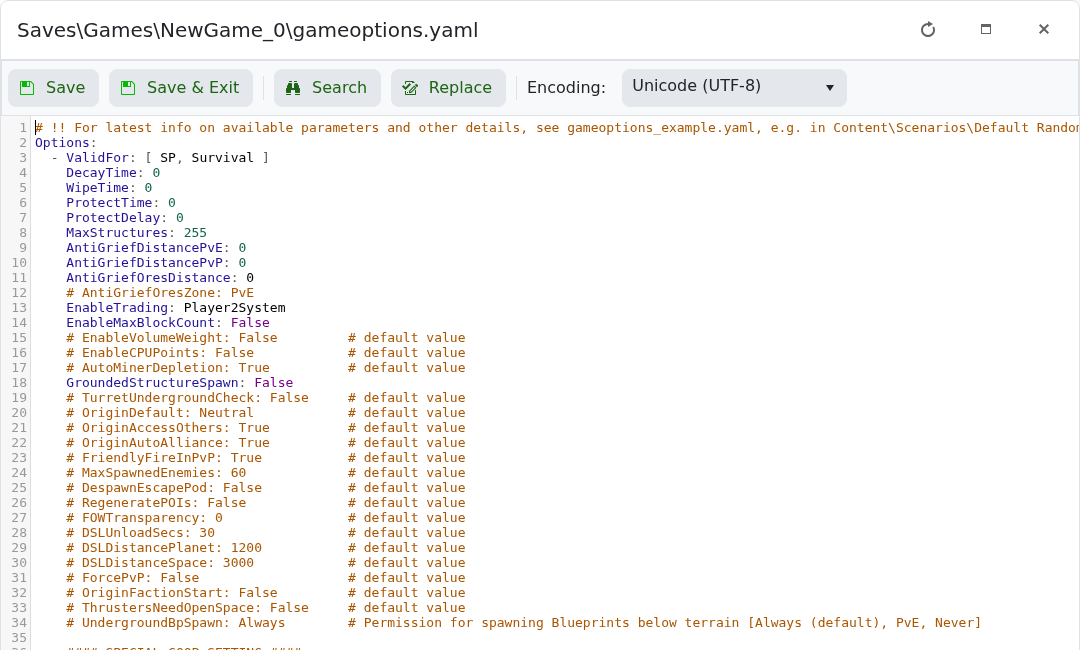Click 'EnableMaxBlockCount' key
The width and height of the screenshot is (1080, 650).
(141, 323)
